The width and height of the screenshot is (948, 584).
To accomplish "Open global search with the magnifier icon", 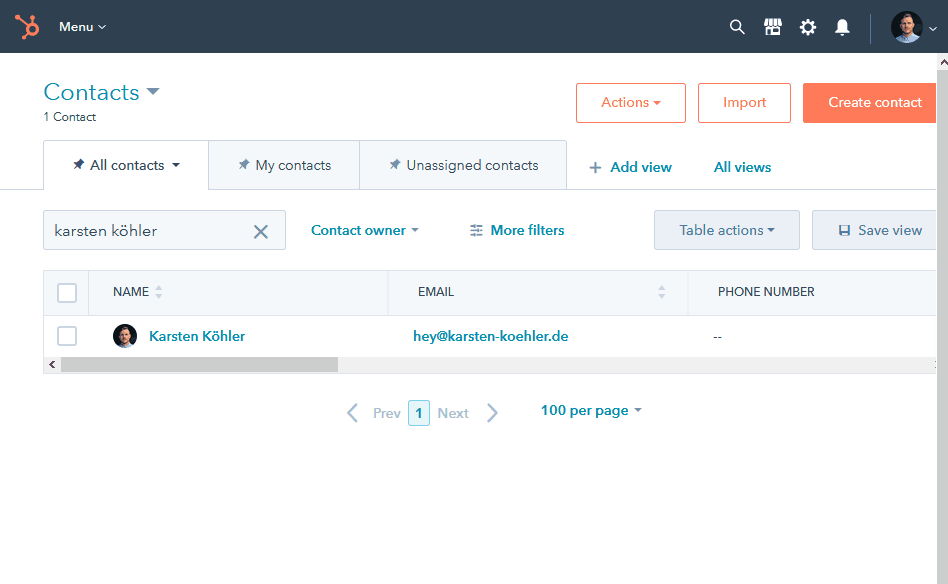I will coord(737,27).
